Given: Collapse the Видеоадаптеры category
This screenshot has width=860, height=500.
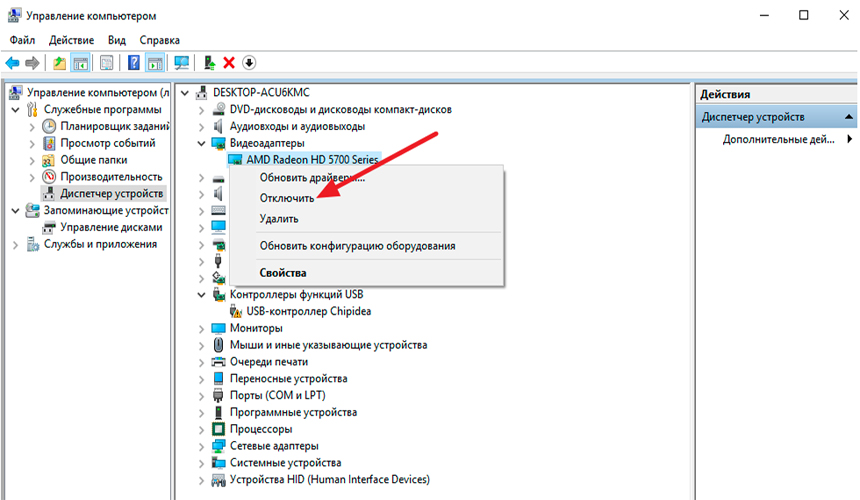Looking at the screenshot, I should click(201, 144).
